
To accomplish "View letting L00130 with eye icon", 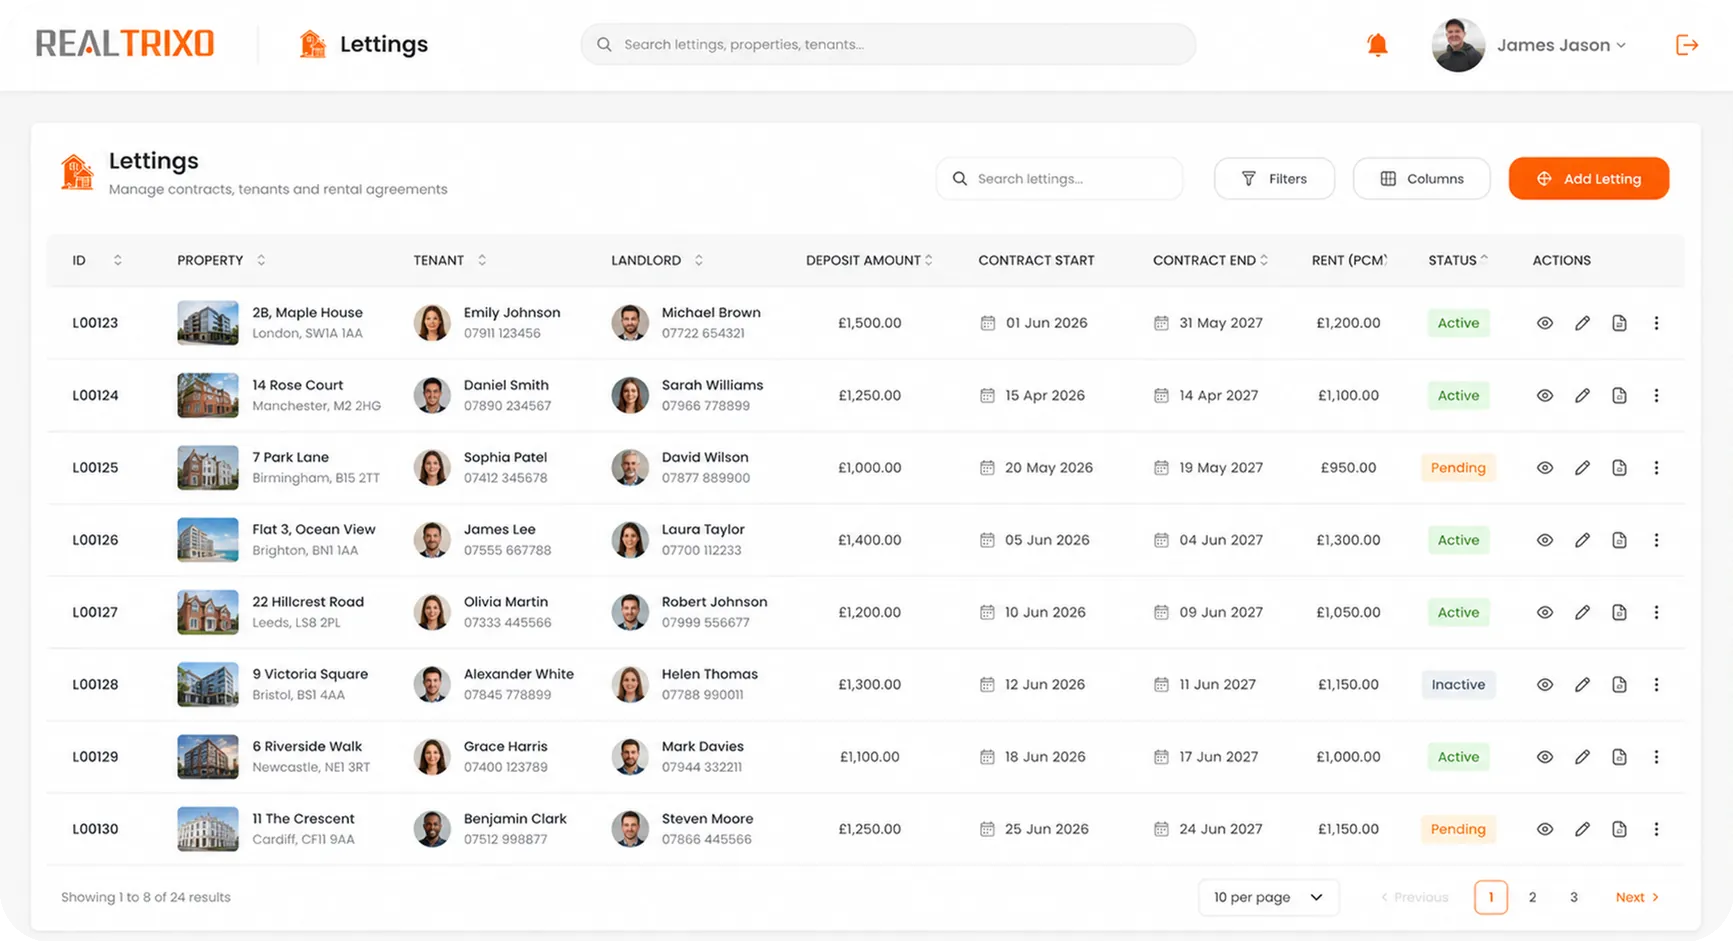I will 1545,829.
